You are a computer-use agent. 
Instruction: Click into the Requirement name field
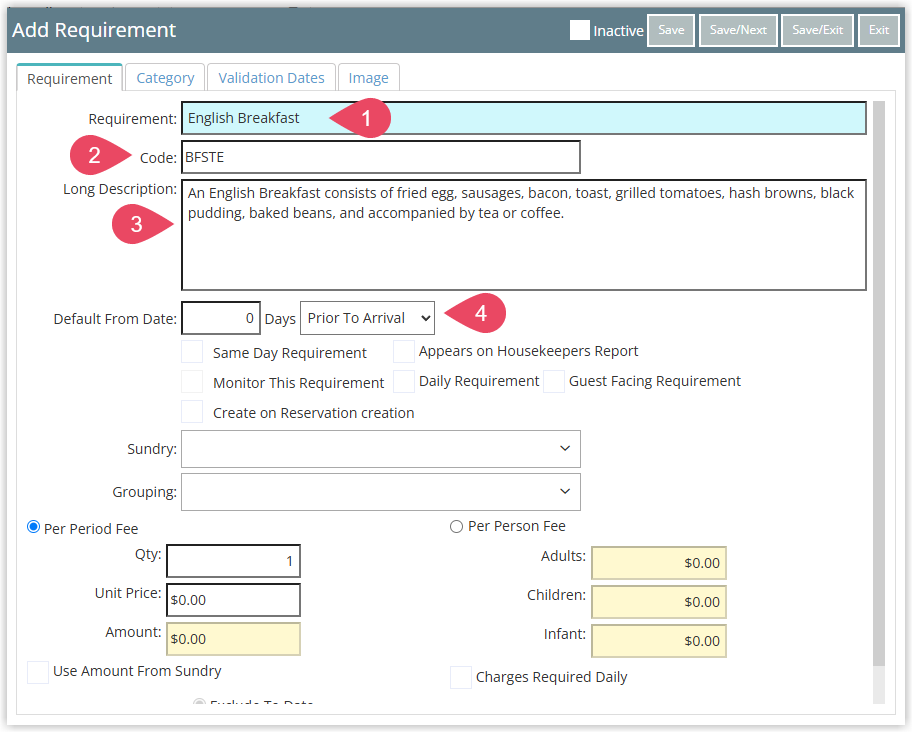pyautogui.click(x=523, y=118)
